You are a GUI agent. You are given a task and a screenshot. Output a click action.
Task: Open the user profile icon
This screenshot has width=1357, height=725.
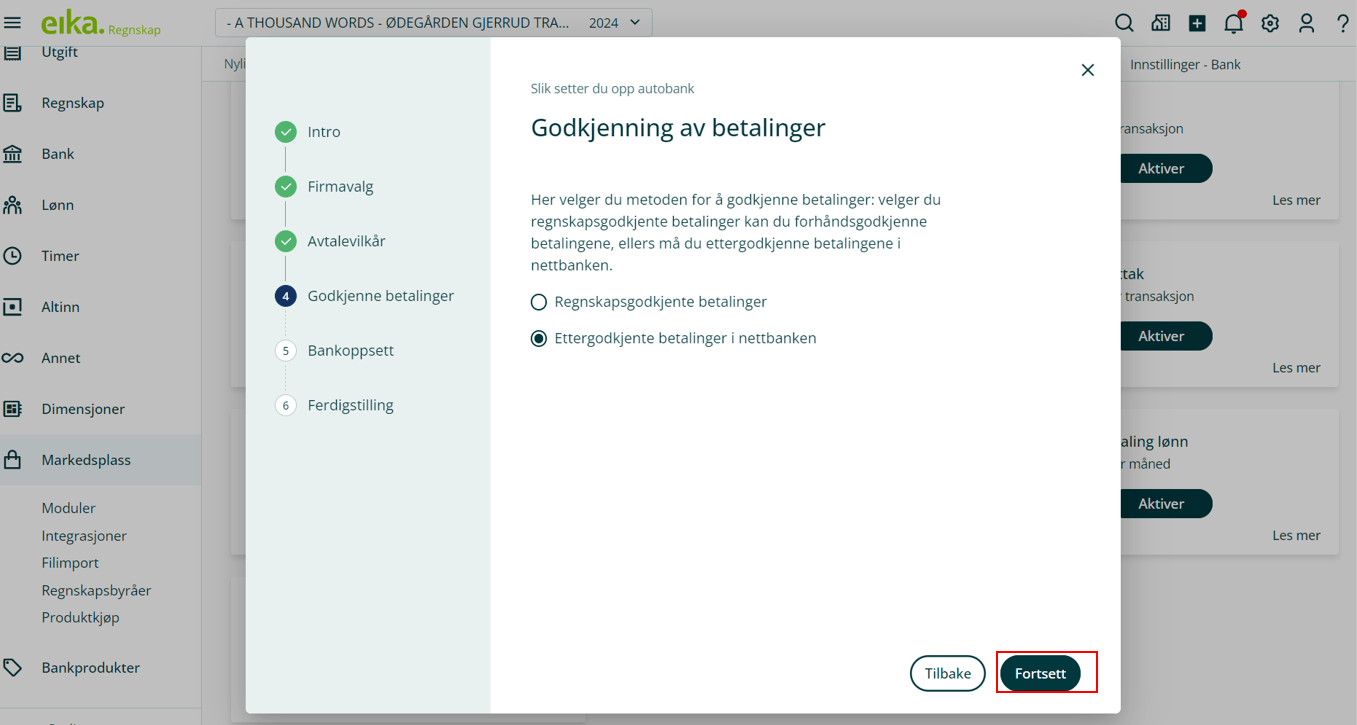pyautogui.click(x=1306, y=23)
